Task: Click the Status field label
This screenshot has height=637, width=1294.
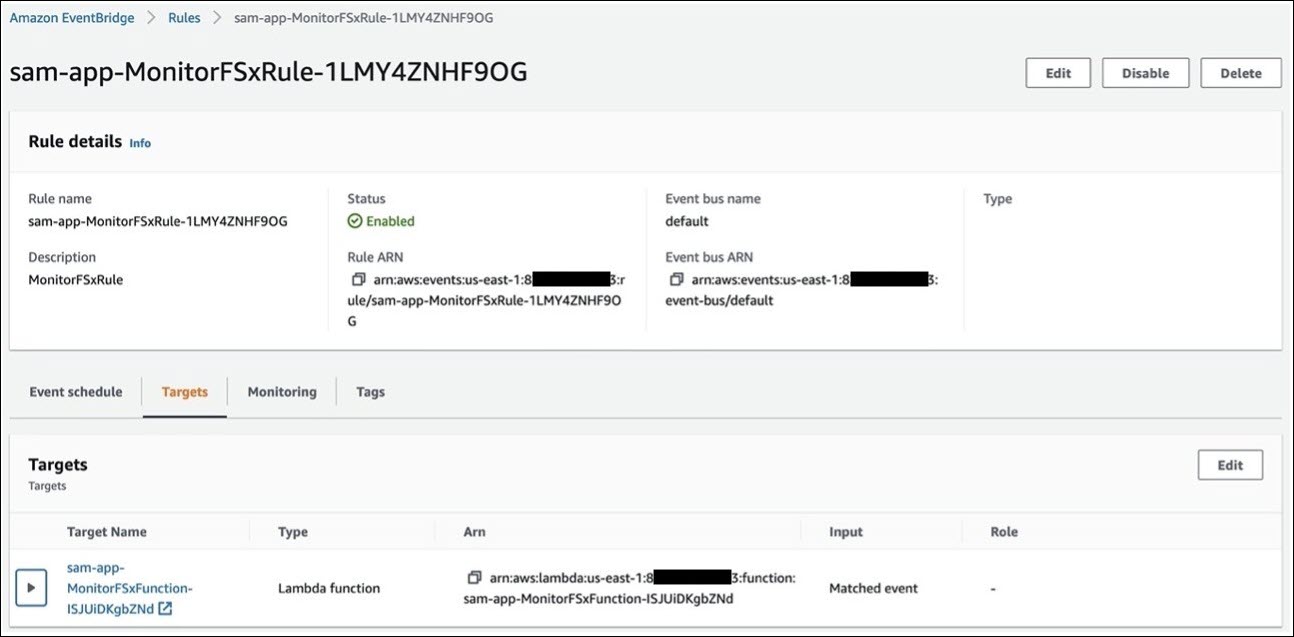Action: 366,199
